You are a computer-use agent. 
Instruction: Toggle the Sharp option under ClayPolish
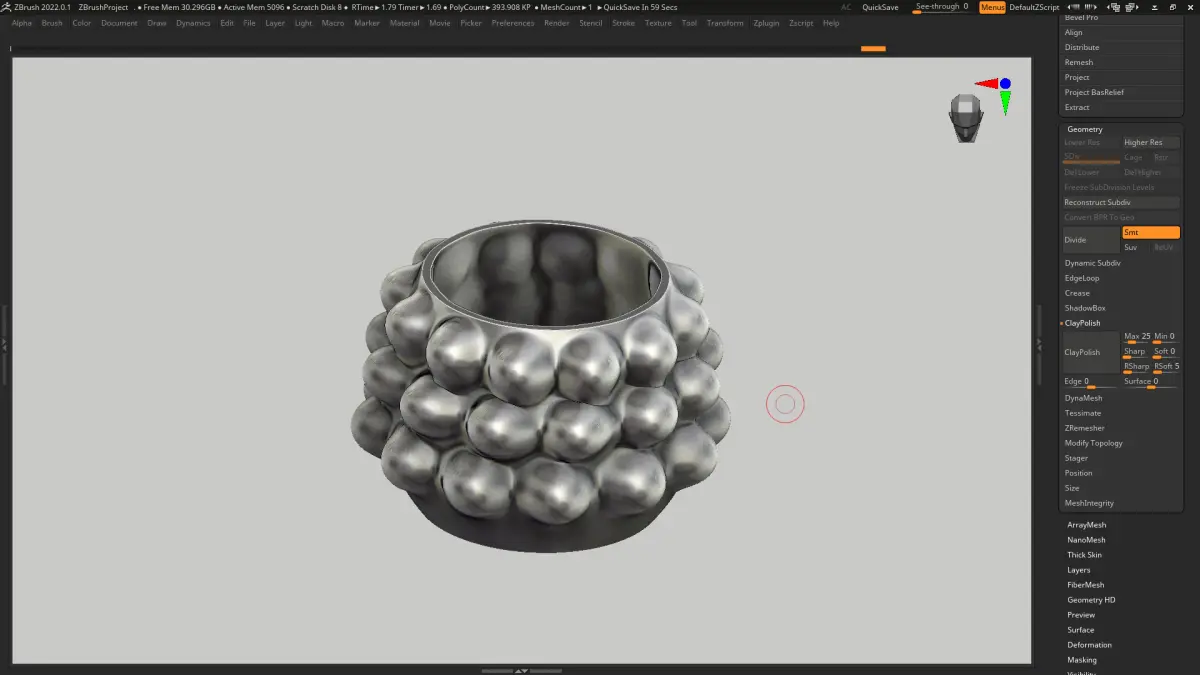1136,352
